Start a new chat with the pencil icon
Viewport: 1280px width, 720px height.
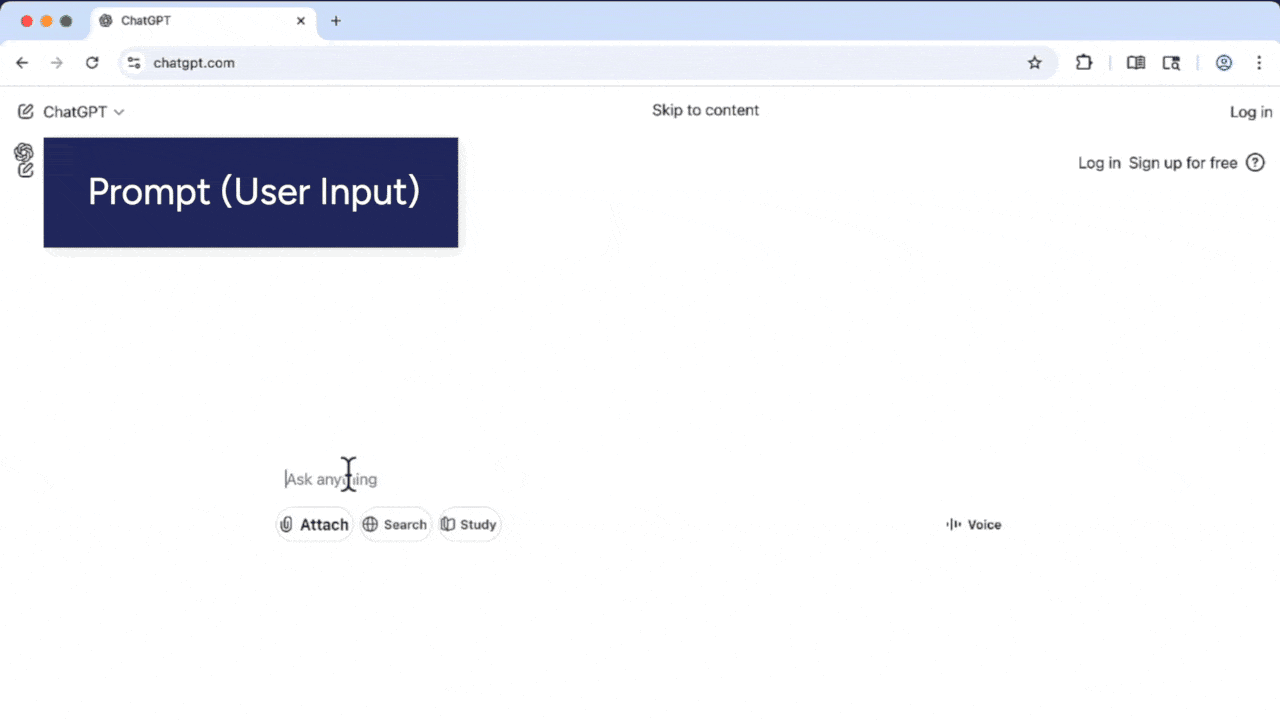pyautogui.click(x=25, y=111)
